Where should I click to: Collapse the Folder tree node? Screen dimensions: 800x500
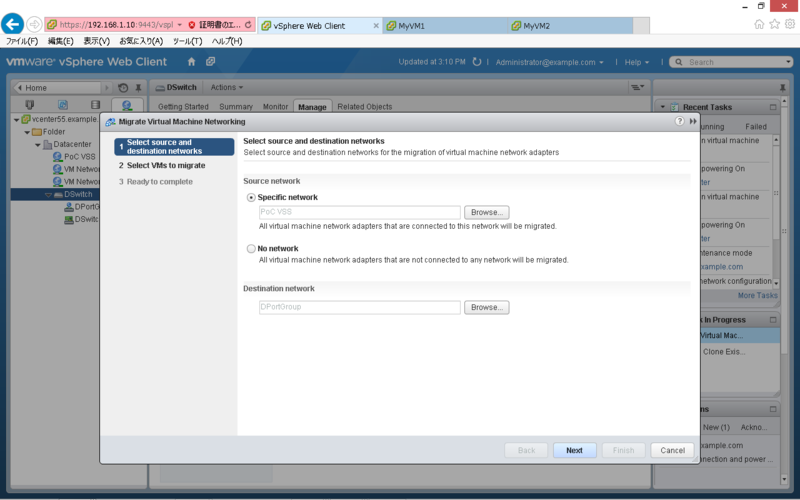(27, 132)
